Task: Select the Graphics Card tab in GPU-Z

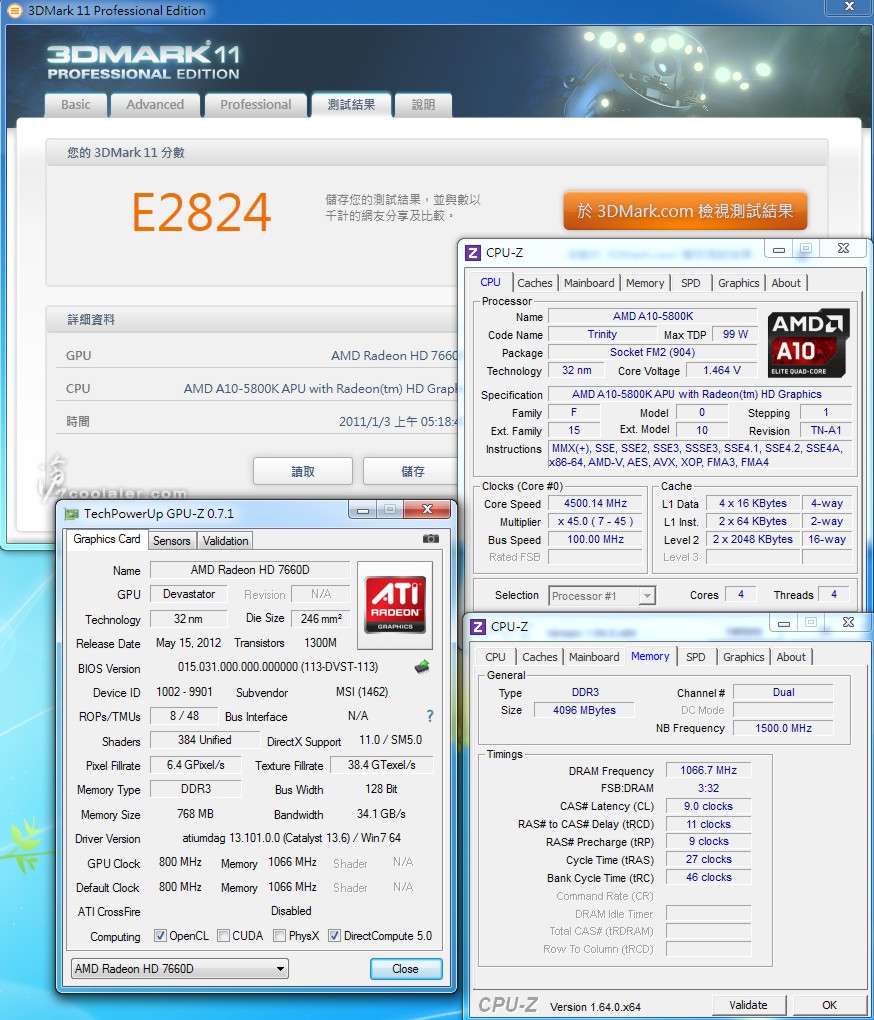Action: click(x=107, y=539)
